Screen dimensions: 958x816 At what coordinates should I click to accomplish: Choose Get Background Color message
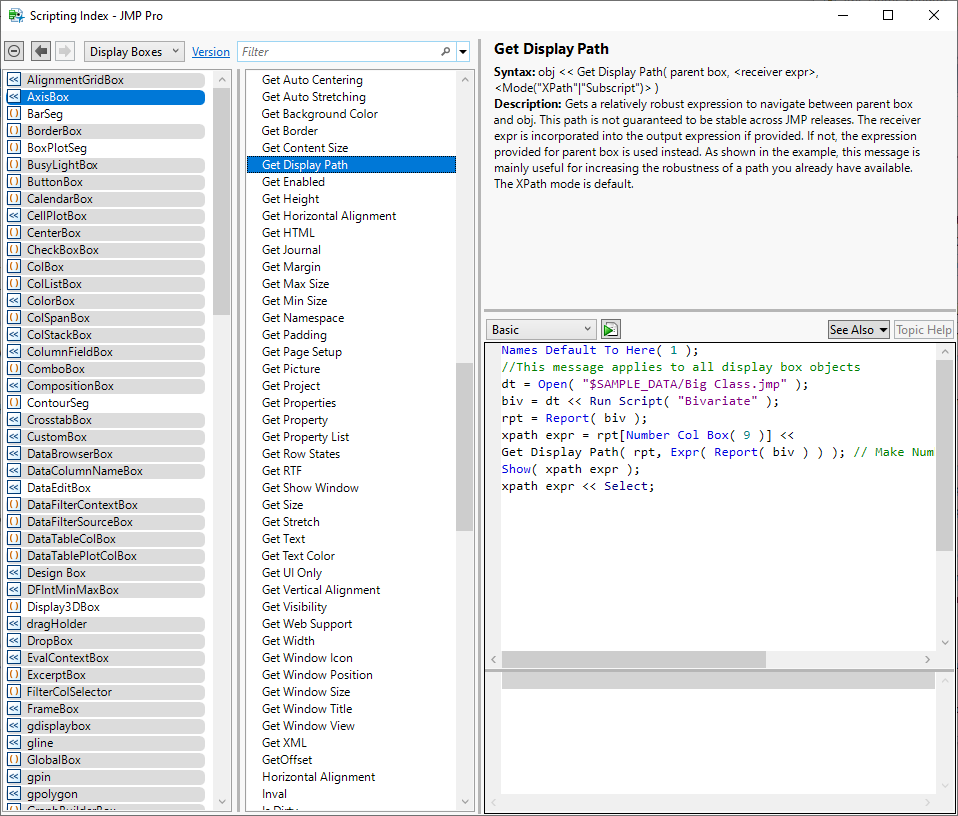(x=320, y=114)
